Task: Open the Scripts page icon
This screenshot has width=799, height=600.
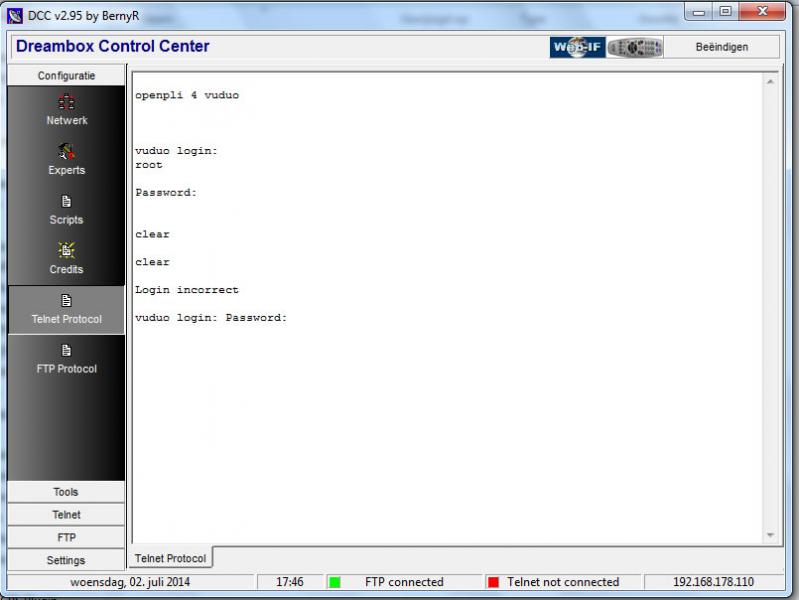Action: pyautogui.click(x=66, y=202)
